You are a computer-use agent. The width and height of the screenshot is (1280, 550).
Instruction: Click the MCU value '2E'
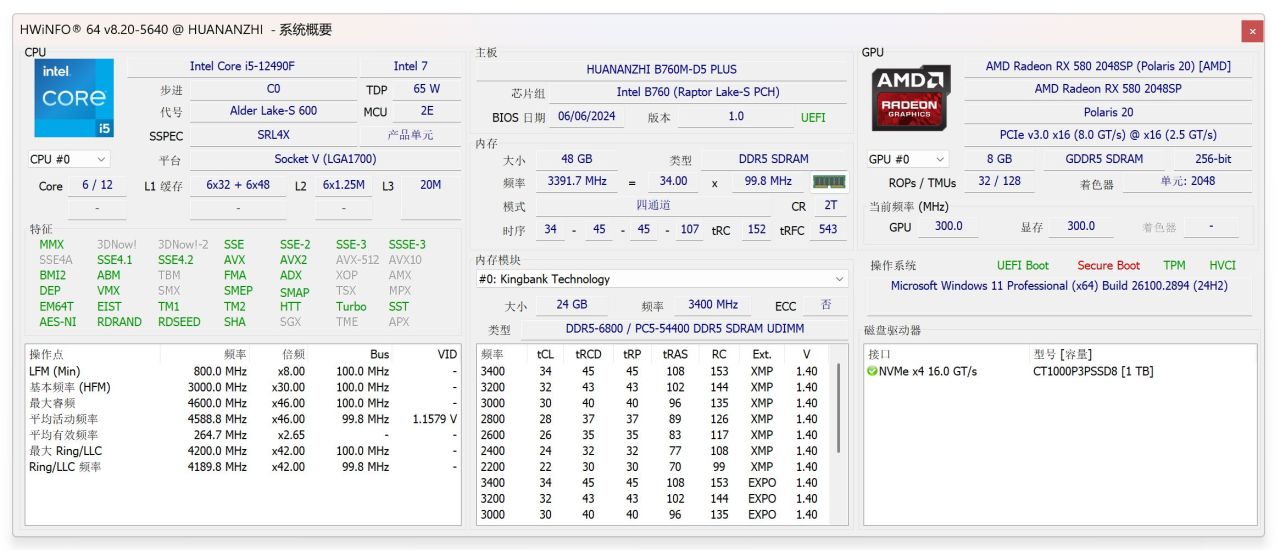click(x=427, y=111)
